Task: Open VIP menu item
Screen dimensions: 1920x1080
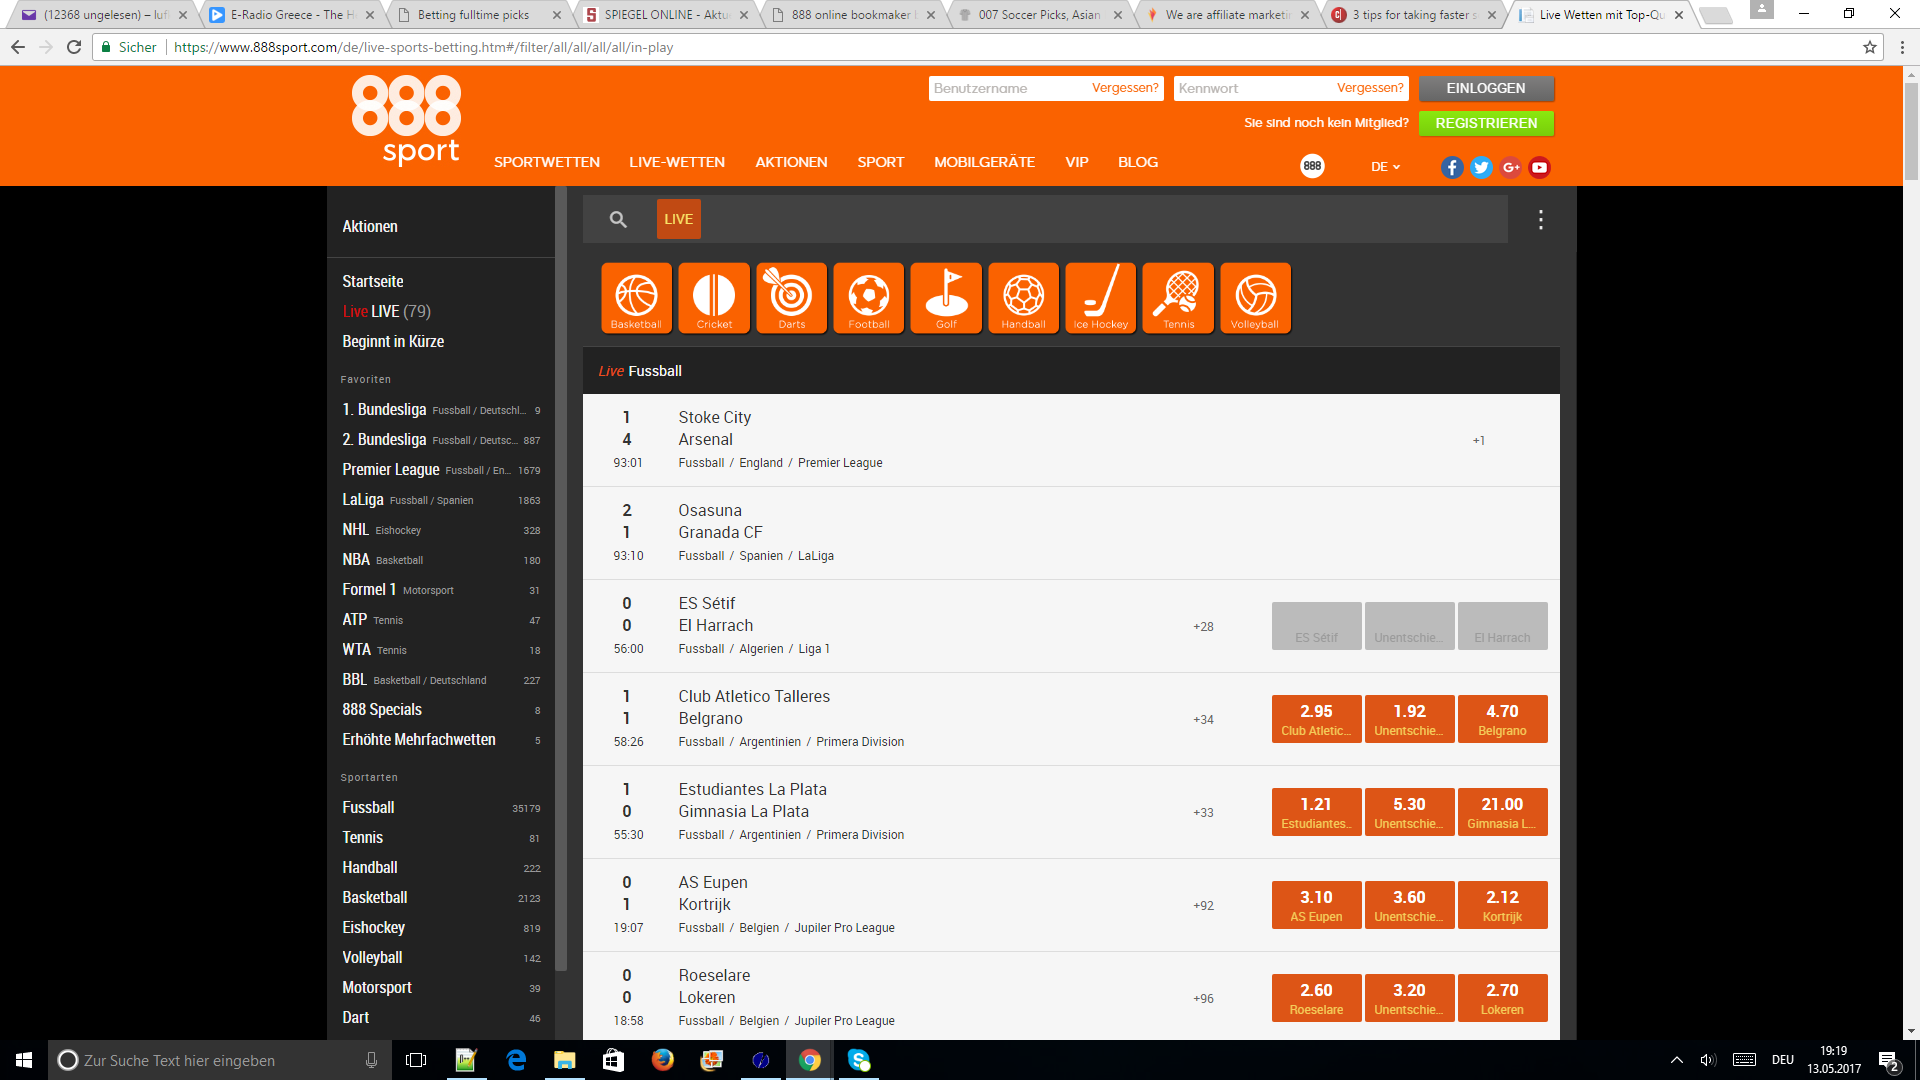Action: (x=1076, y=162)
